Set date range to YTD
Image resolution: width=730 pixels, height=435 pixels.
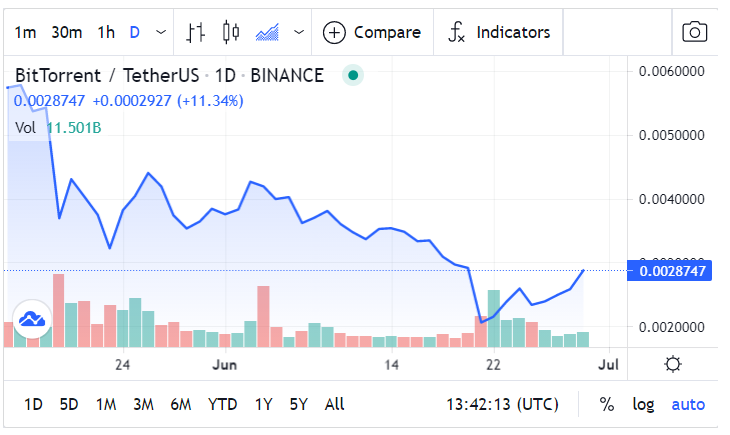(x=223, y=404)
